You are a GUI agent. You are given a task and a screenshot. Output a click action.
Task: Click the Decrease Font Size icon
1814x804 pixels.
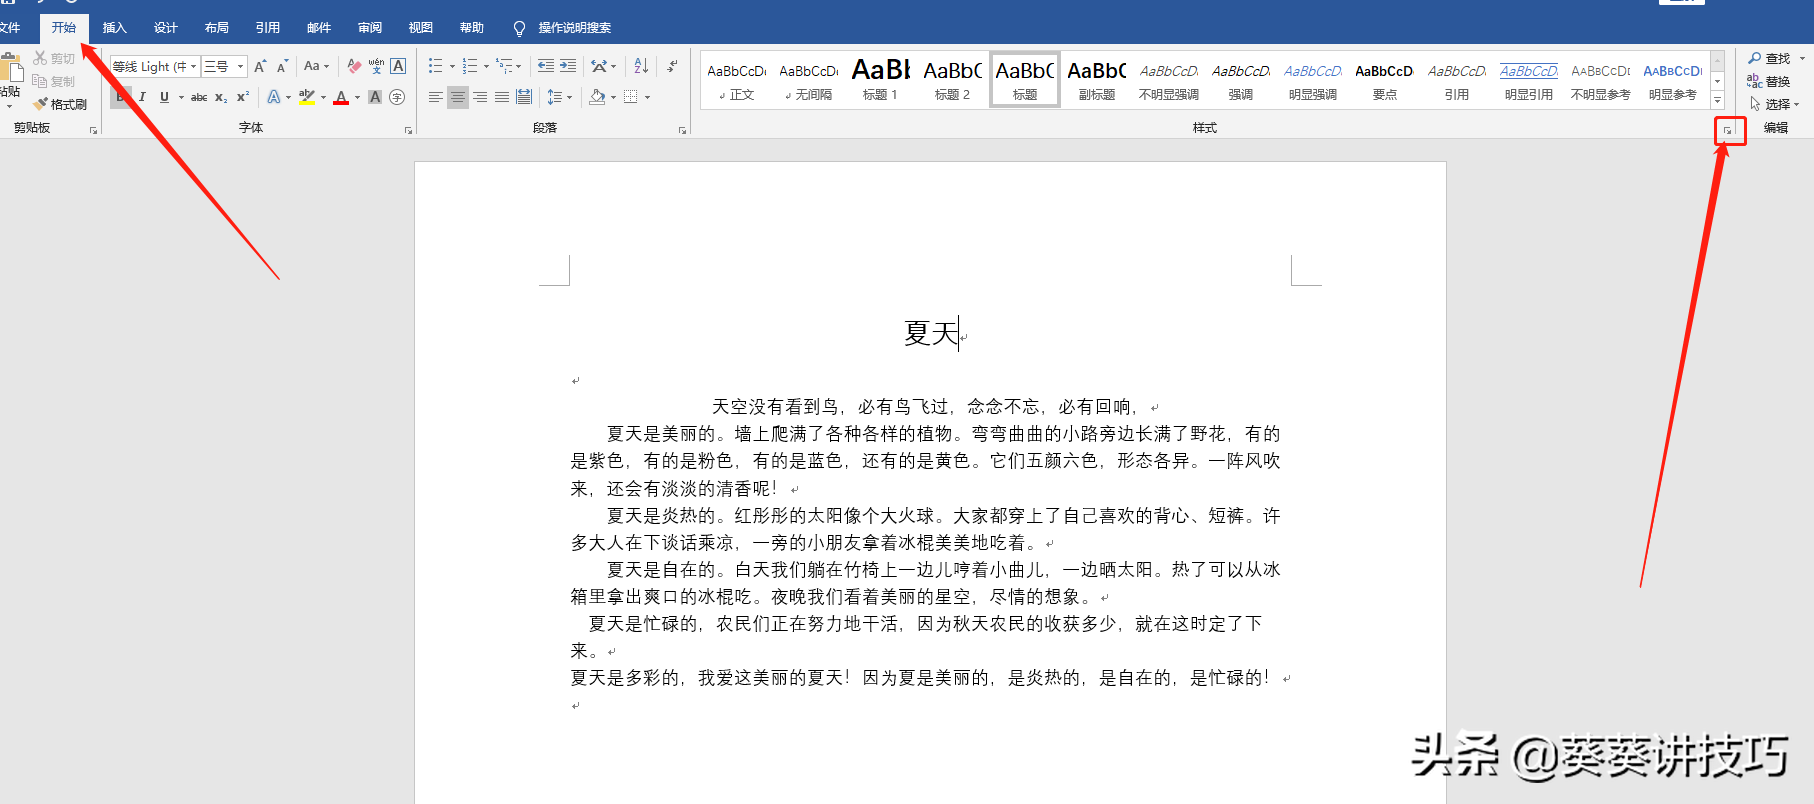click(282, 66)
